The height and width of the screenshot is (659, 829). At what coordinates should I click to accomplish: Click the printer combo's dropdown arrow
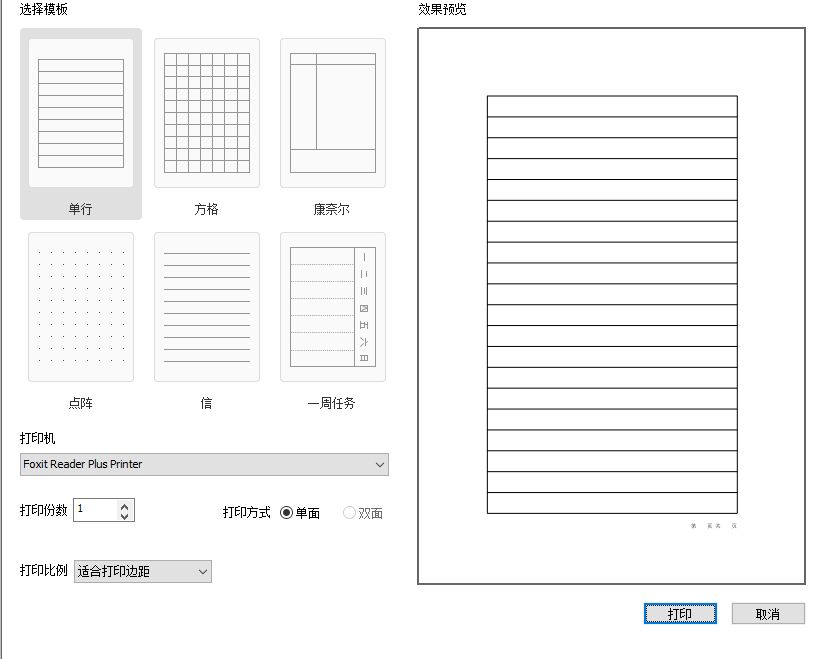(379, 464)
